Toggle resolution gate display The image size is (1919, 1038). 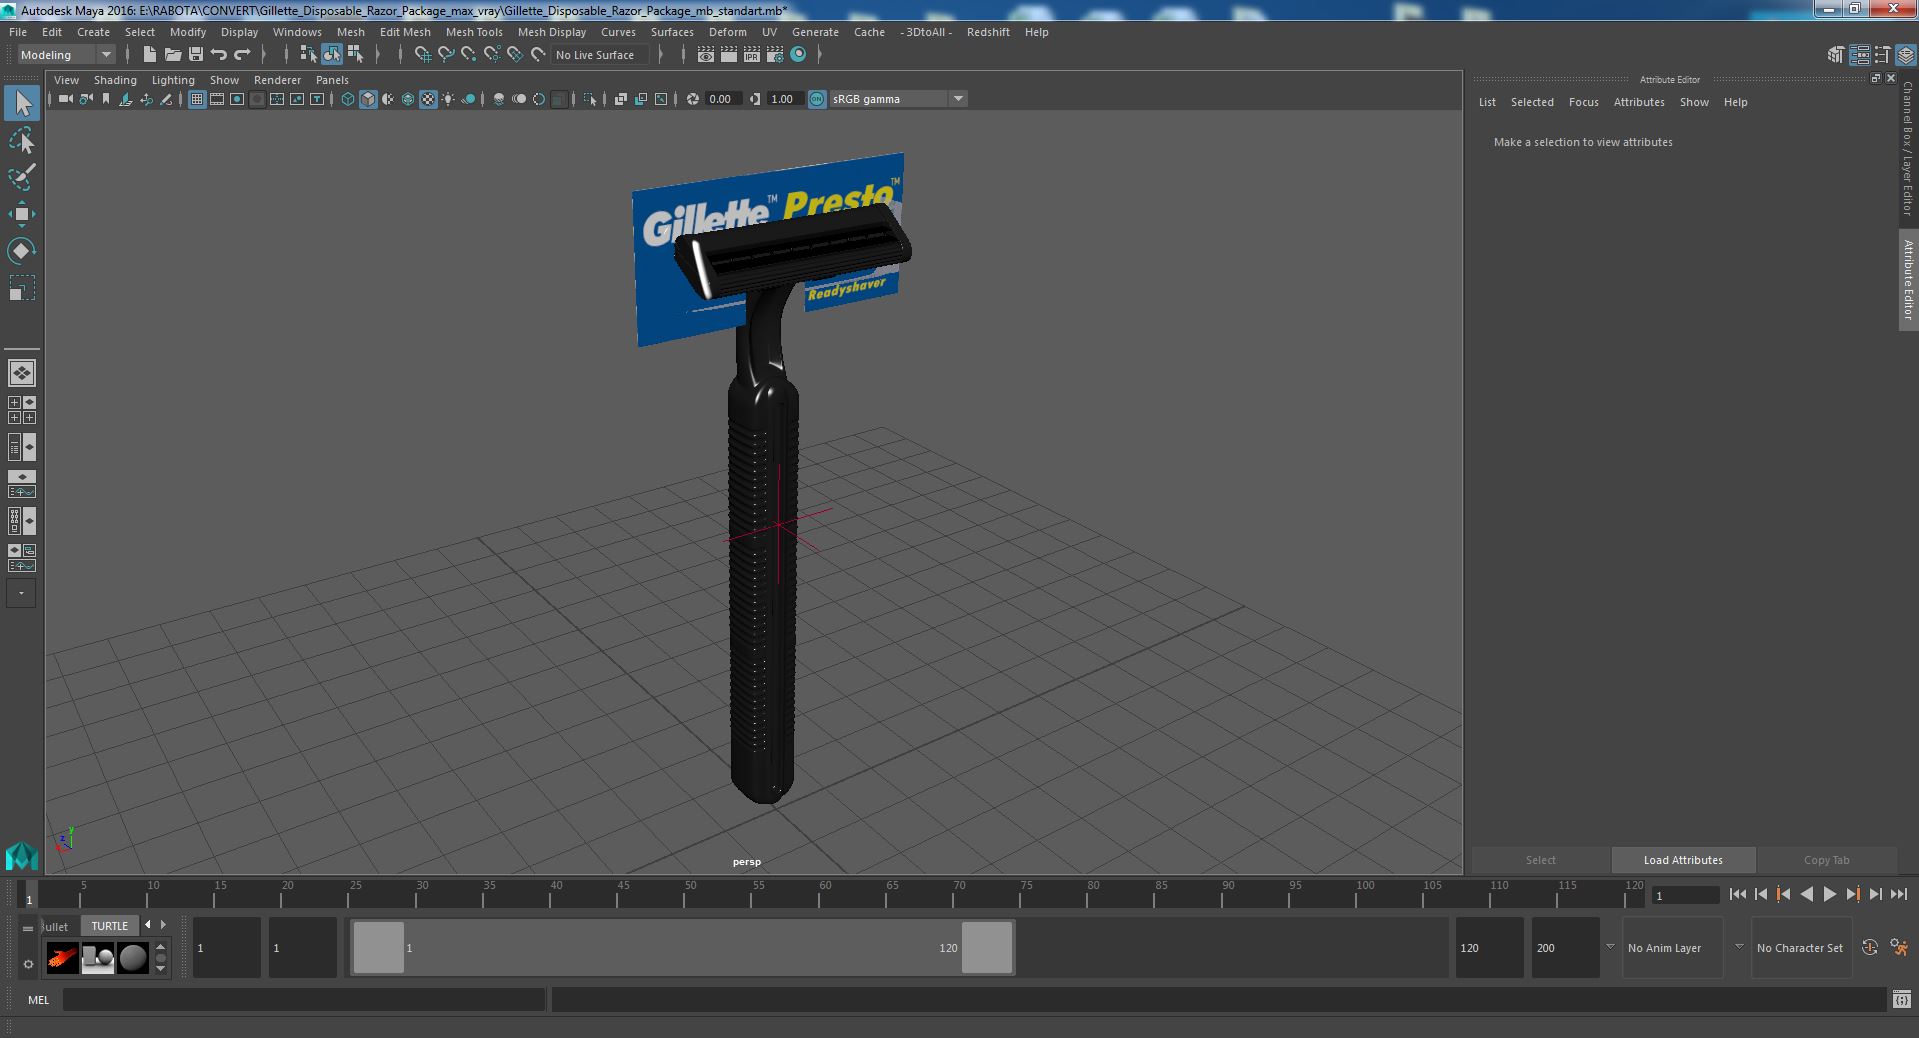[x=237, y=99]
